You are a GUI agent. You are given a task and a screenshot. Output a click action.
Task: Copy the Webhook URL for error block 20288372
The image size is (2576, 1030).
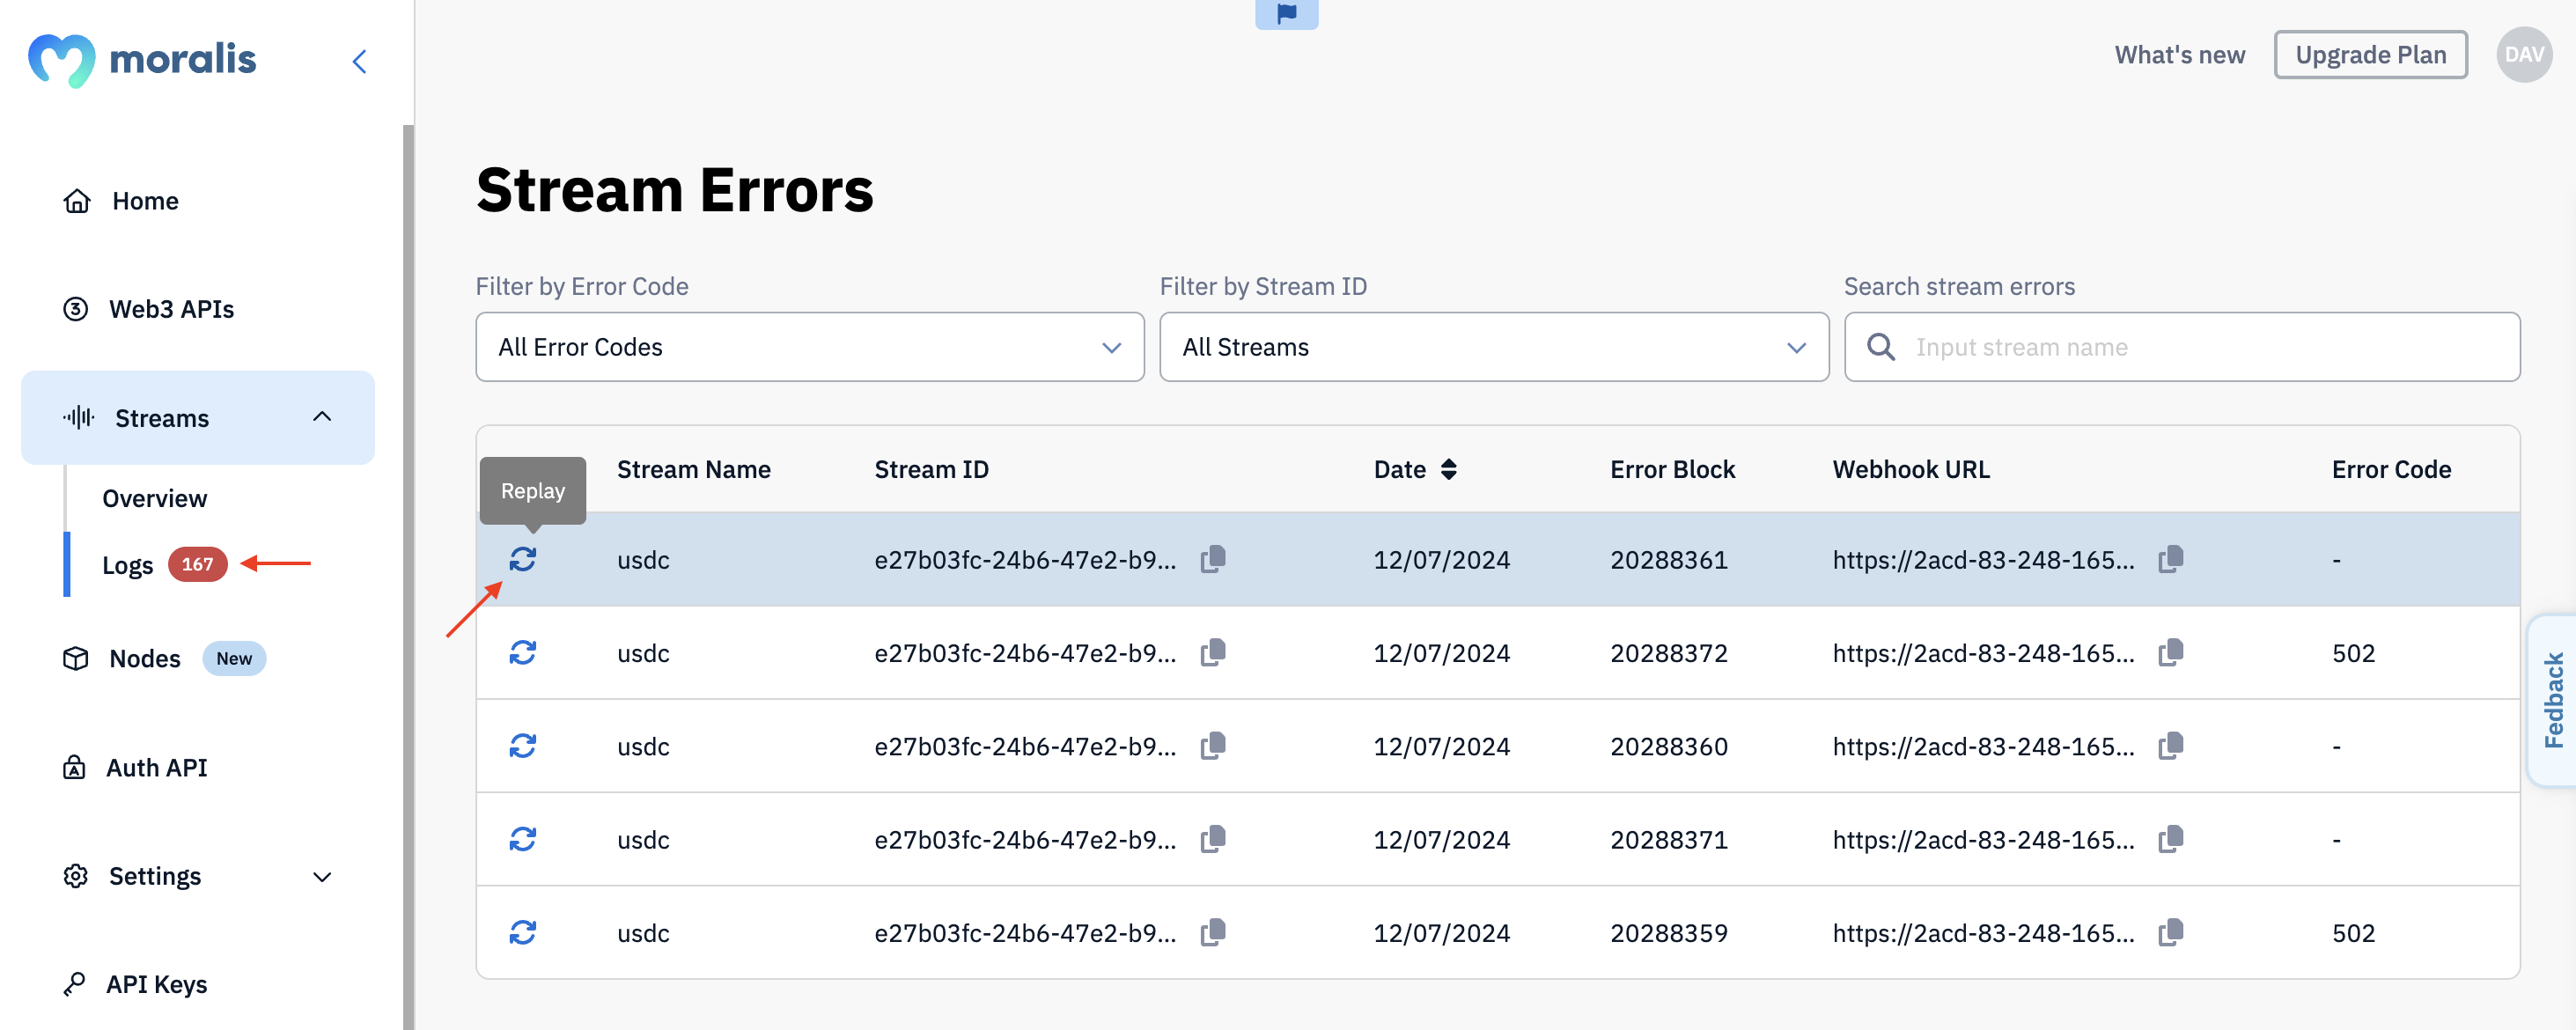[2172, 652]
